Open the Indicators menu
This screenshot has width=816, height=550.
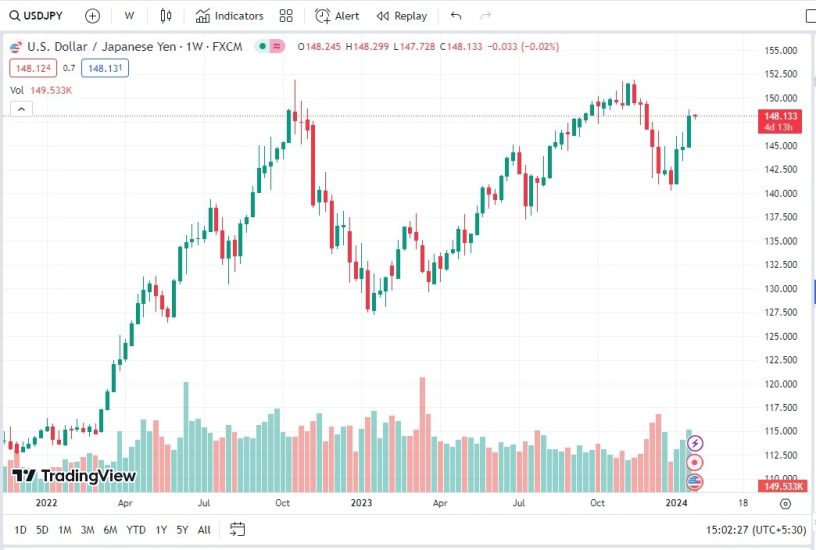[230, 16]
